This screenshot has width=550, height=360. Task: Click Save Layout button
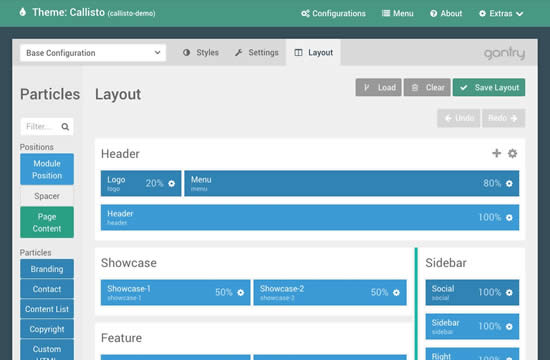[x=489, y=87]
